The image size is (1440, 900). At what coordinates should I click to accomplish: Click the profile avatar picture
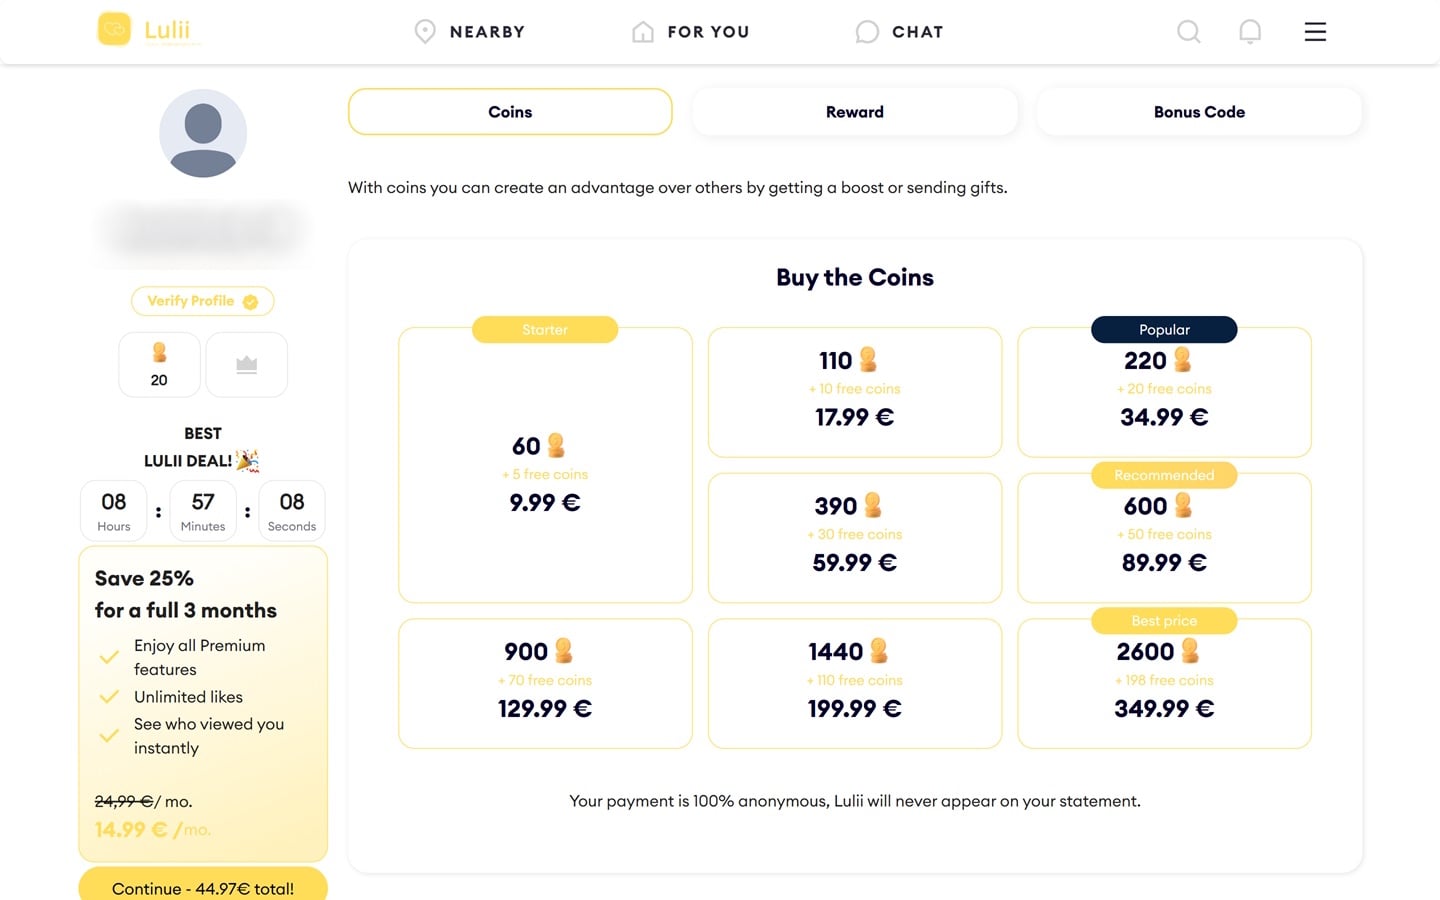(203, 134)
